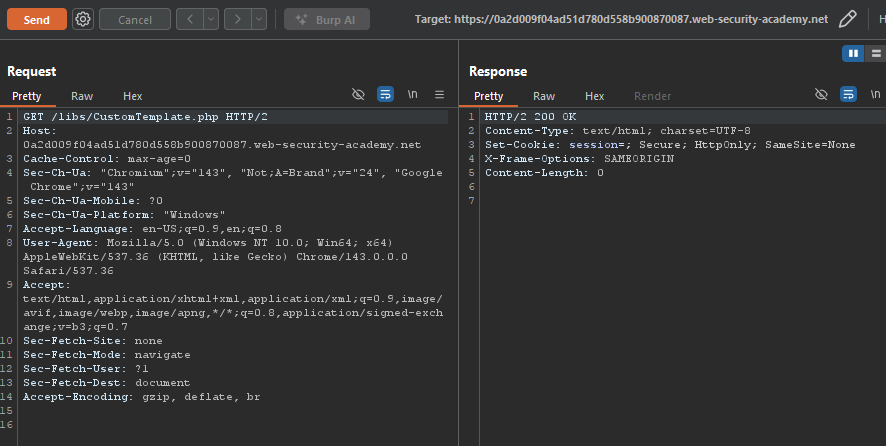The image size is (886, 446).
Task: Click the Response panel heading
Action: click(498, 71)
